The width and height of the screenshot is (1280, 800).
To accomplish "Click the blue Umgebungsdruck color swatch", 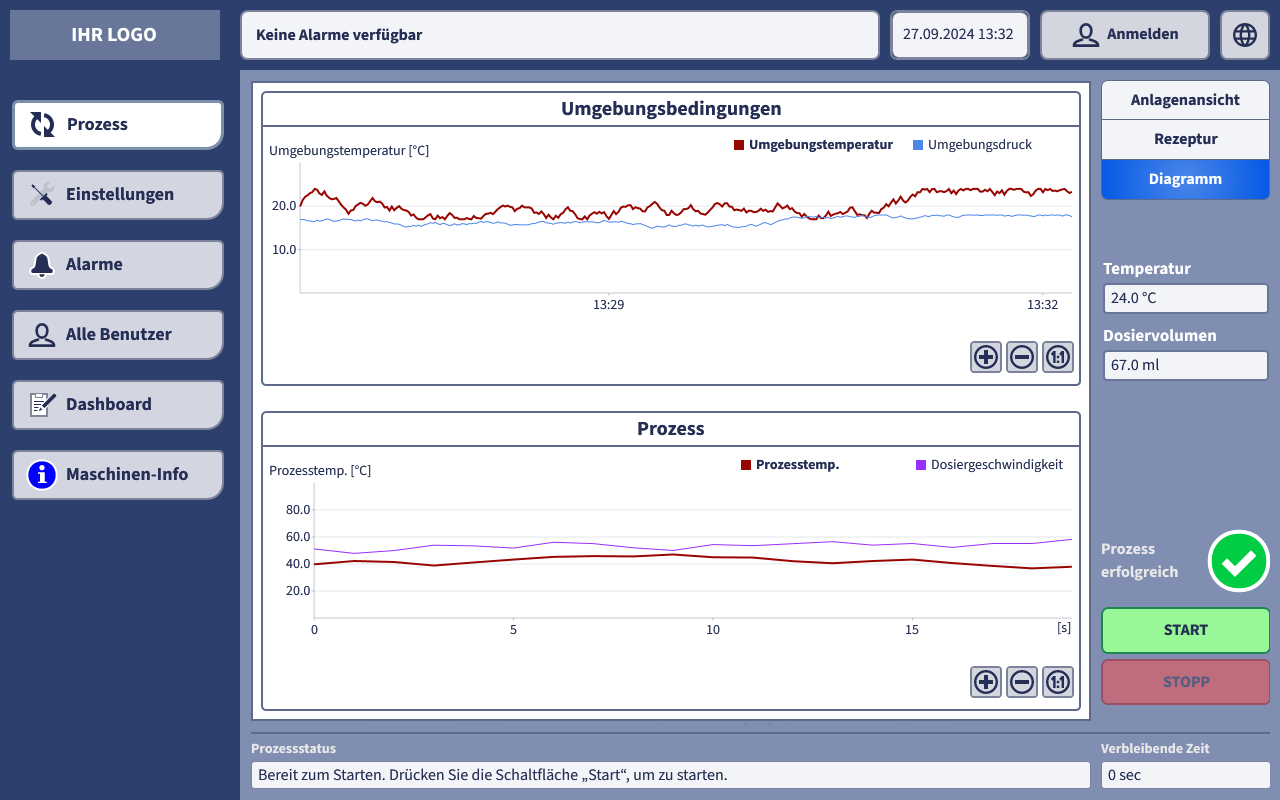I will point(918,145).
